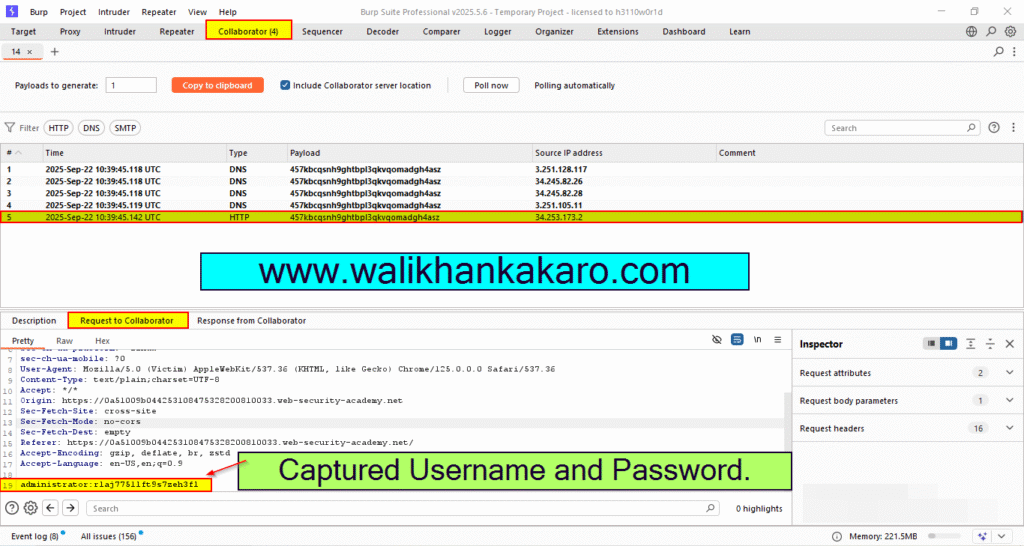This screenshot has height=546, width=1024.
Task: Click the memory info icon in the status bar
Action: point(837,536)
